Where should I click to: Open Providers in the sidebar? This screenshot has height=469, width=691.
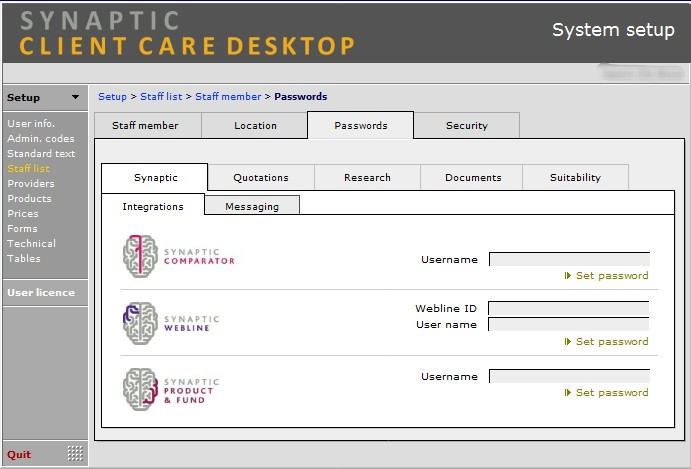31,183
